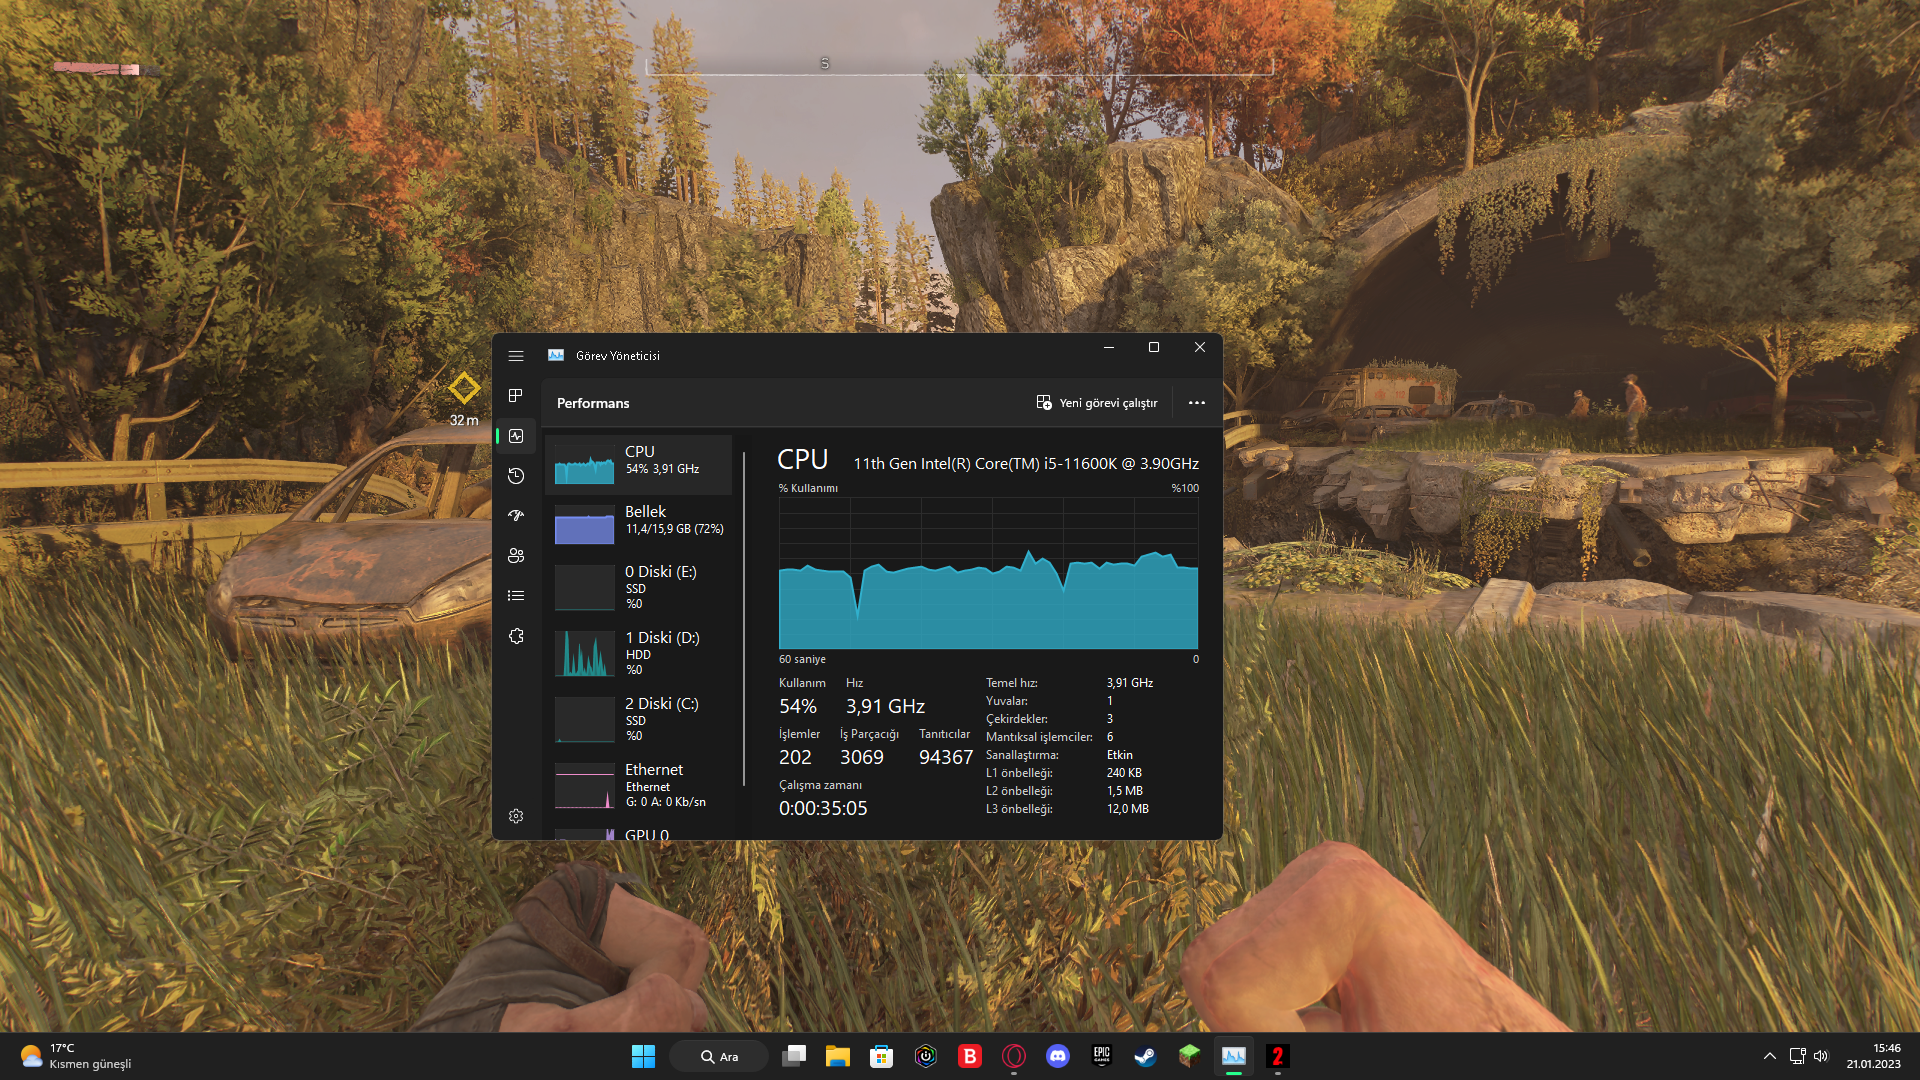Click the CPU usage graph
The width and height of the screenshot is (1920, 1080).
pyautogui.click(x=988, y=573)
